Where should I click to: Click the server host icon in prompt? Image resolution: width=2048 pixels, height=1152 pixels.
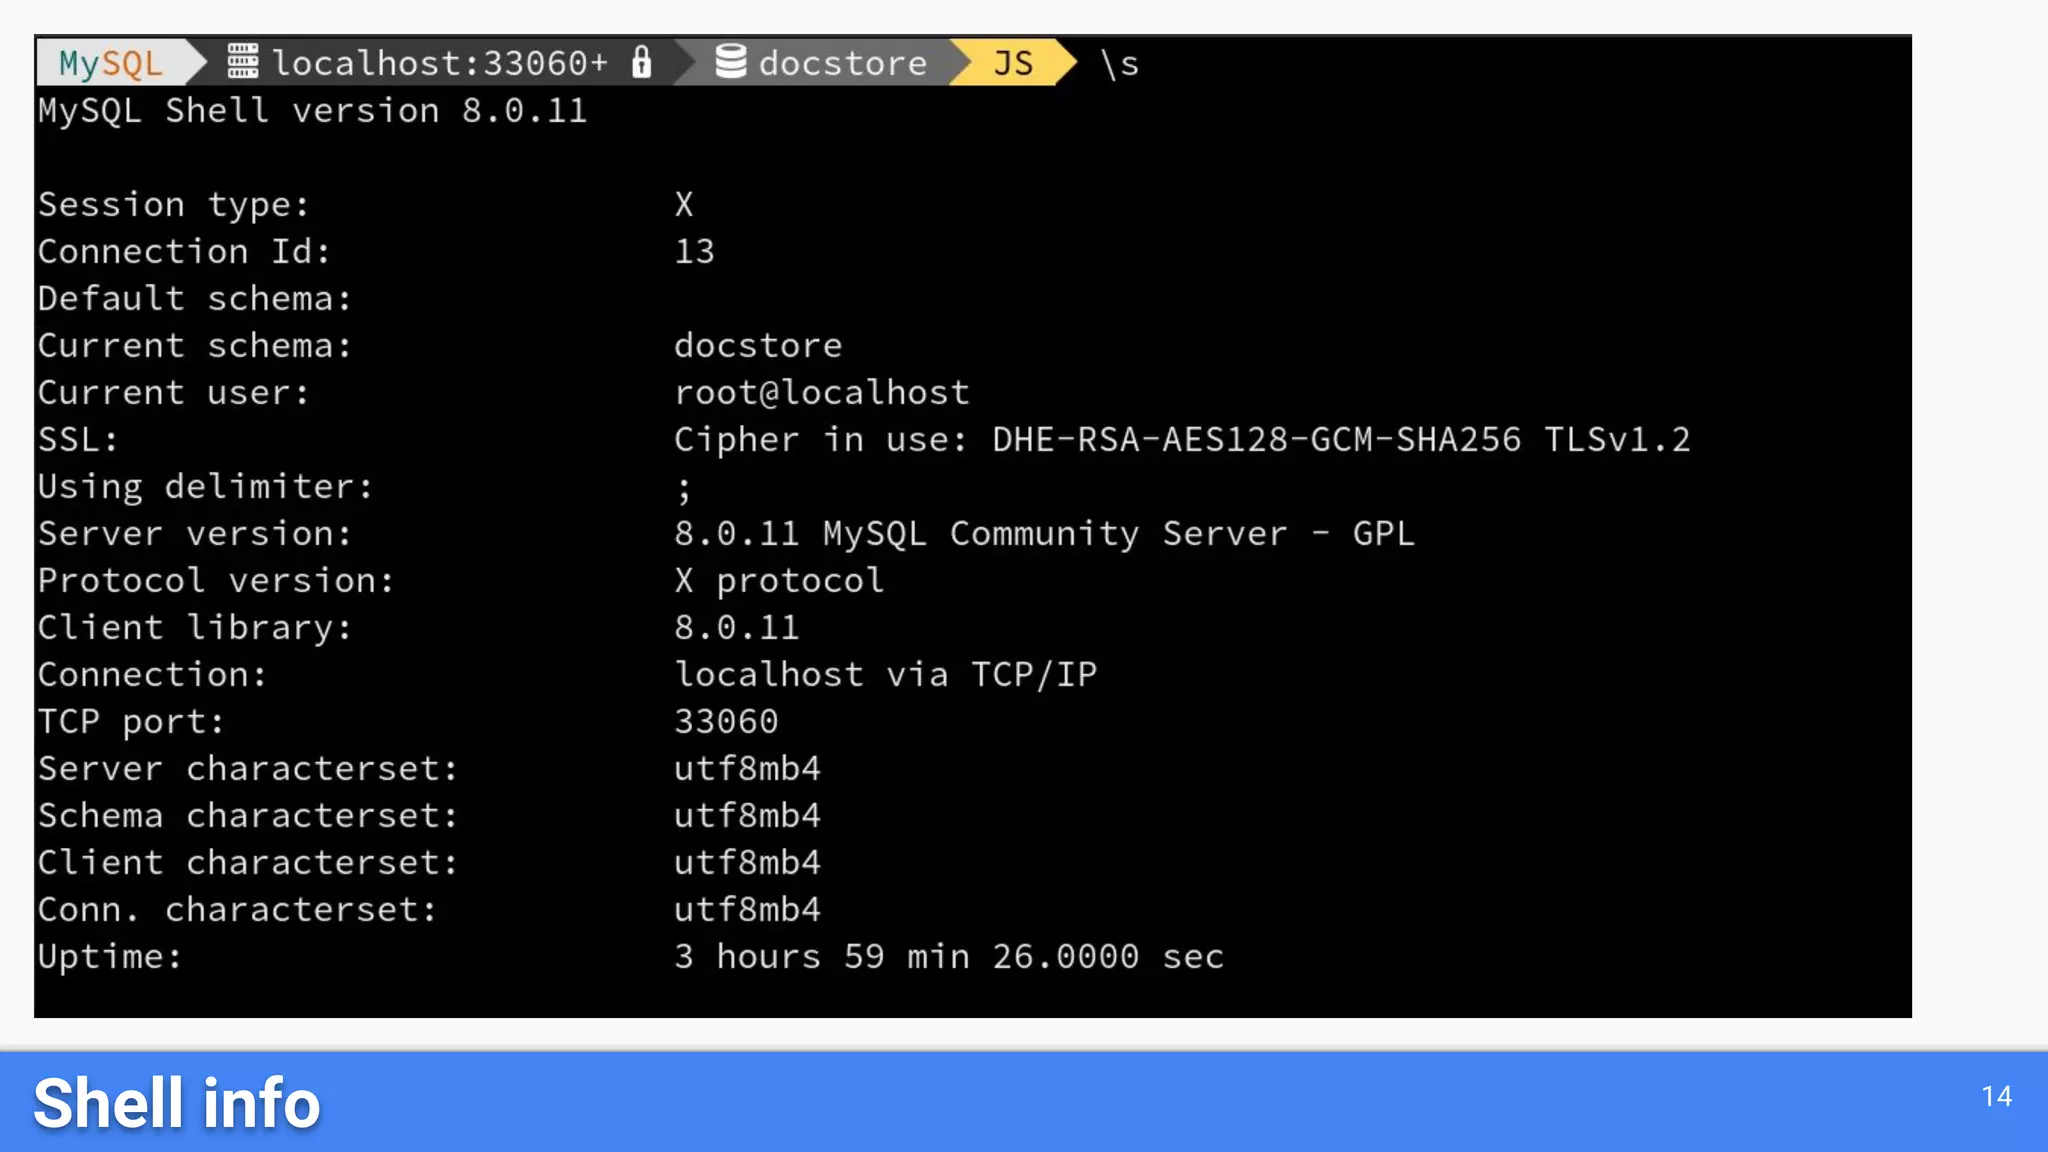pyautogui.click(x=242, y=62)
